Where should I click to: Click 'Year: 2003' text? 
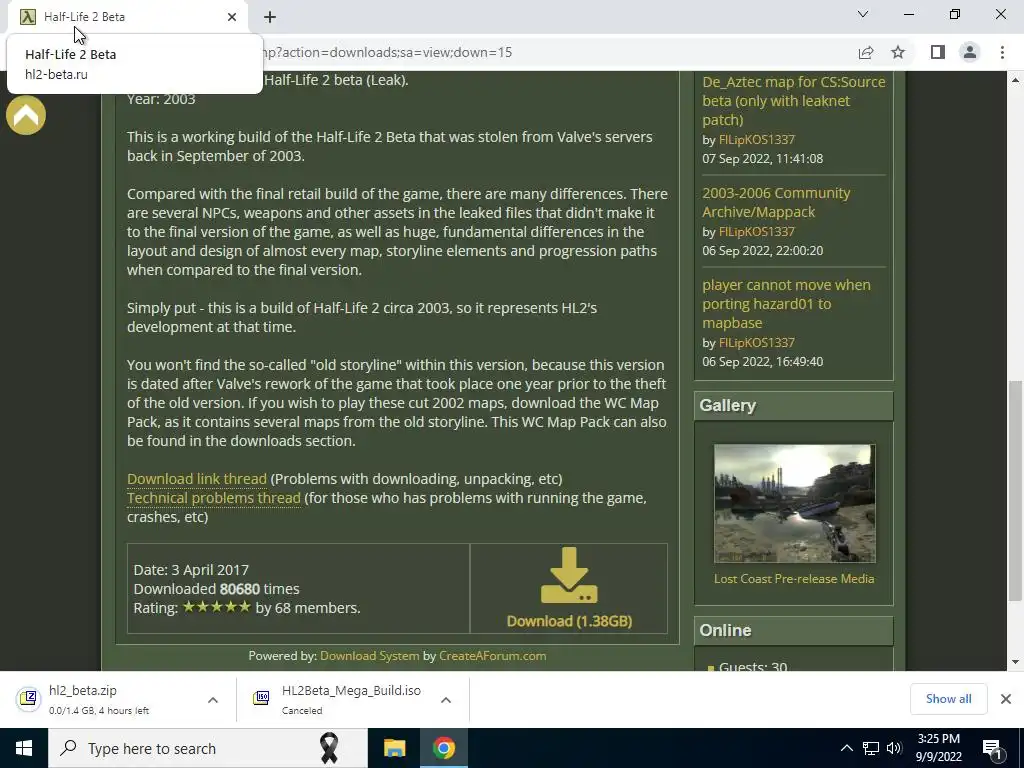(x=161, y=99)
